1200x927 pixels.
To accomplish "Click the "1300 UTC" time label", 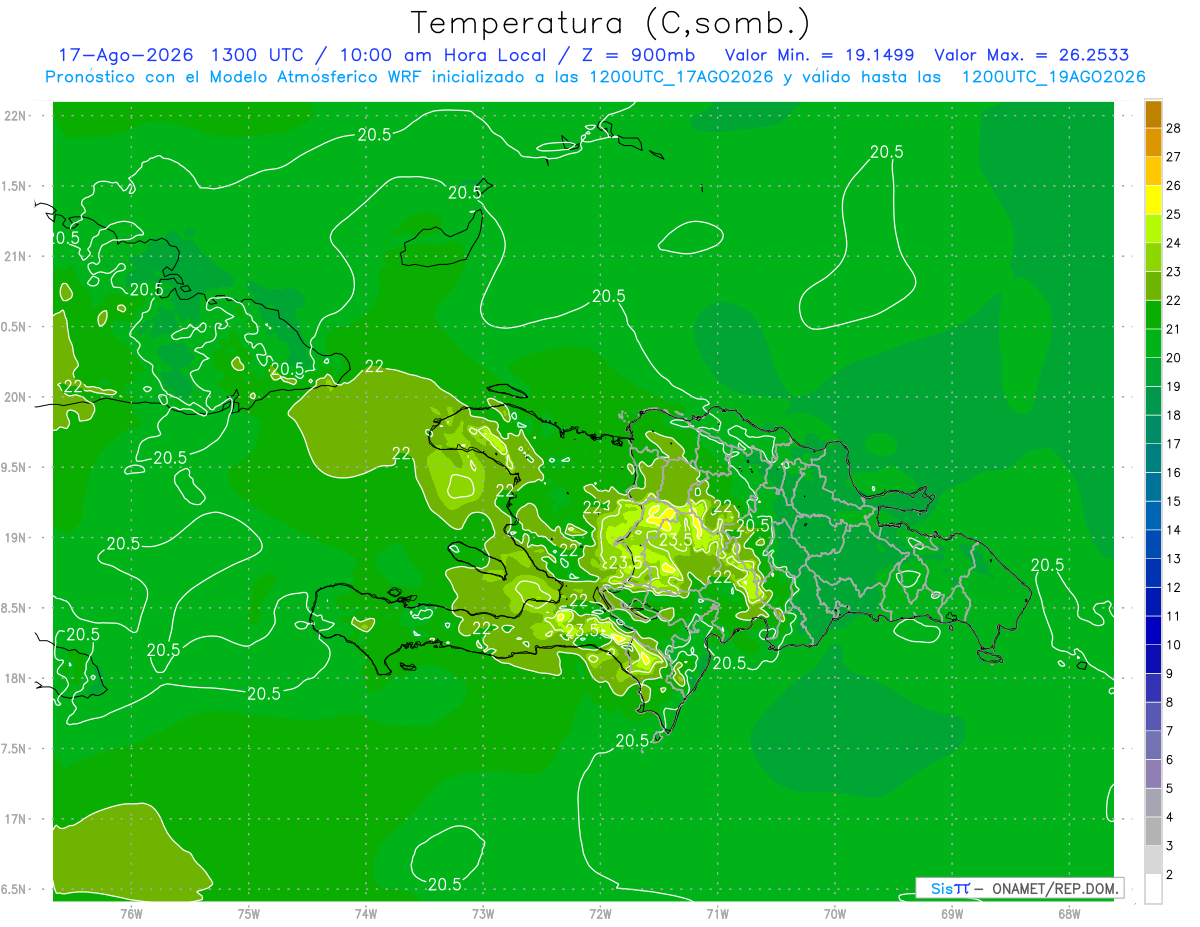I will pyautogui.click(x=256, y=55).
